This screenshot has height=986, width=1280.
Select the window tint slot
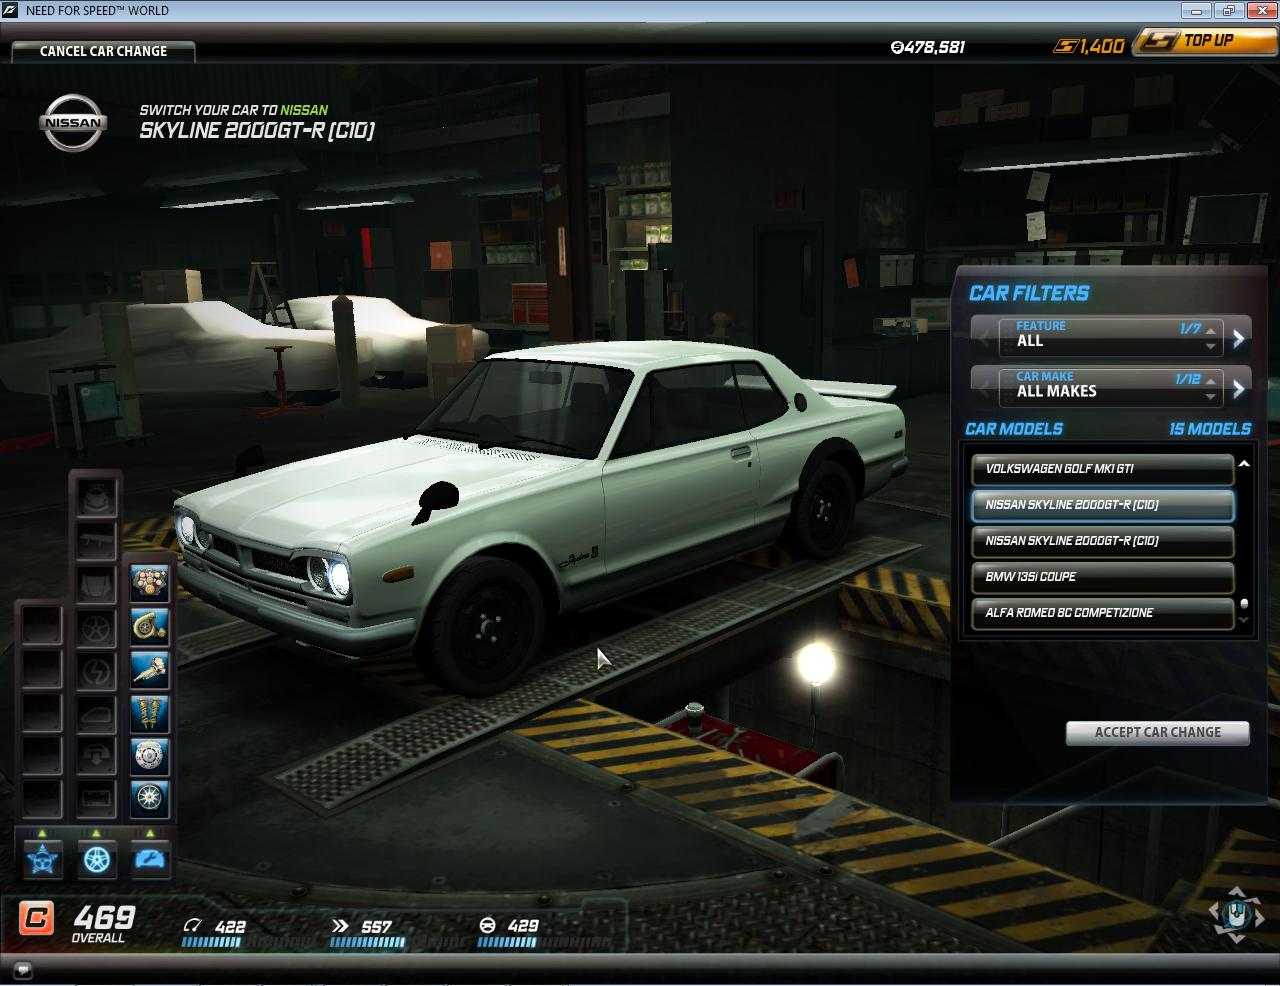[x=97, y=714]
